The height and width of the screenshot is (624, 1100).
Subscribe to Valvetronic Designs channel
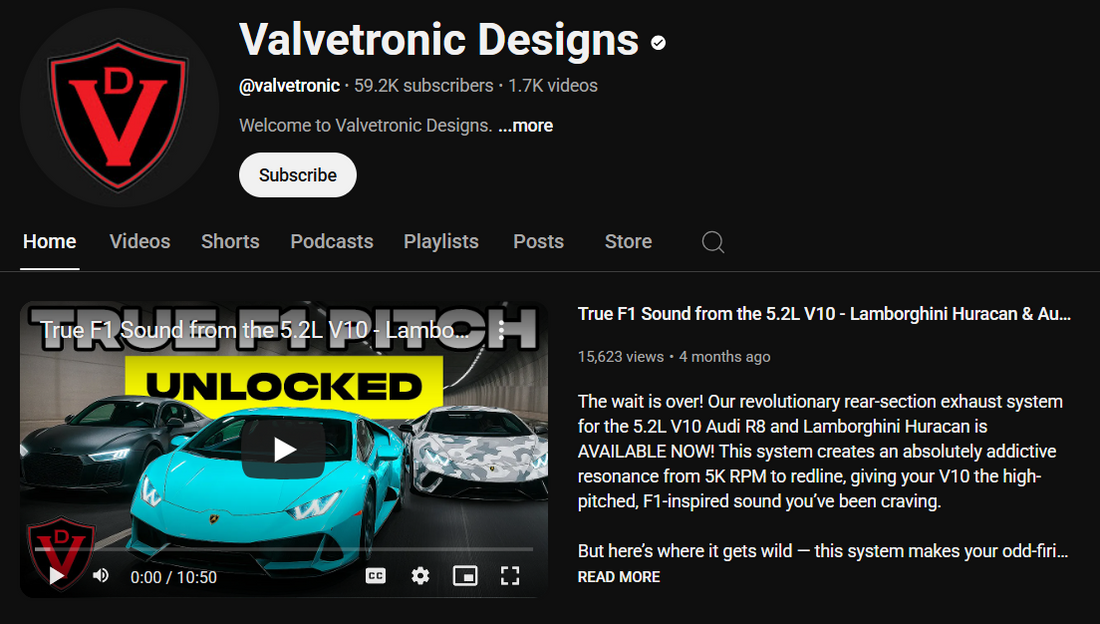tap(297, 175)
